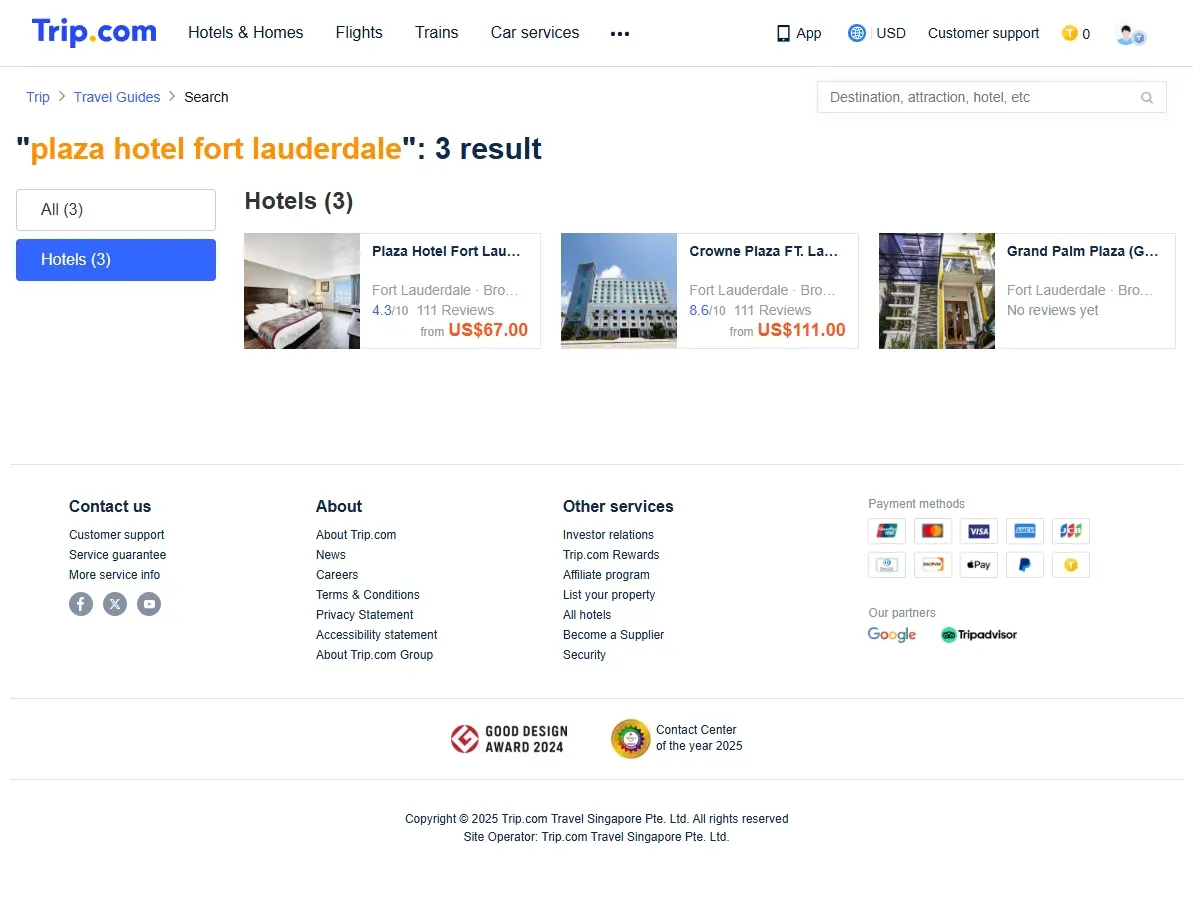1193x921 pixels.
Task: Open the Security footer link
Action: point(584,655)
